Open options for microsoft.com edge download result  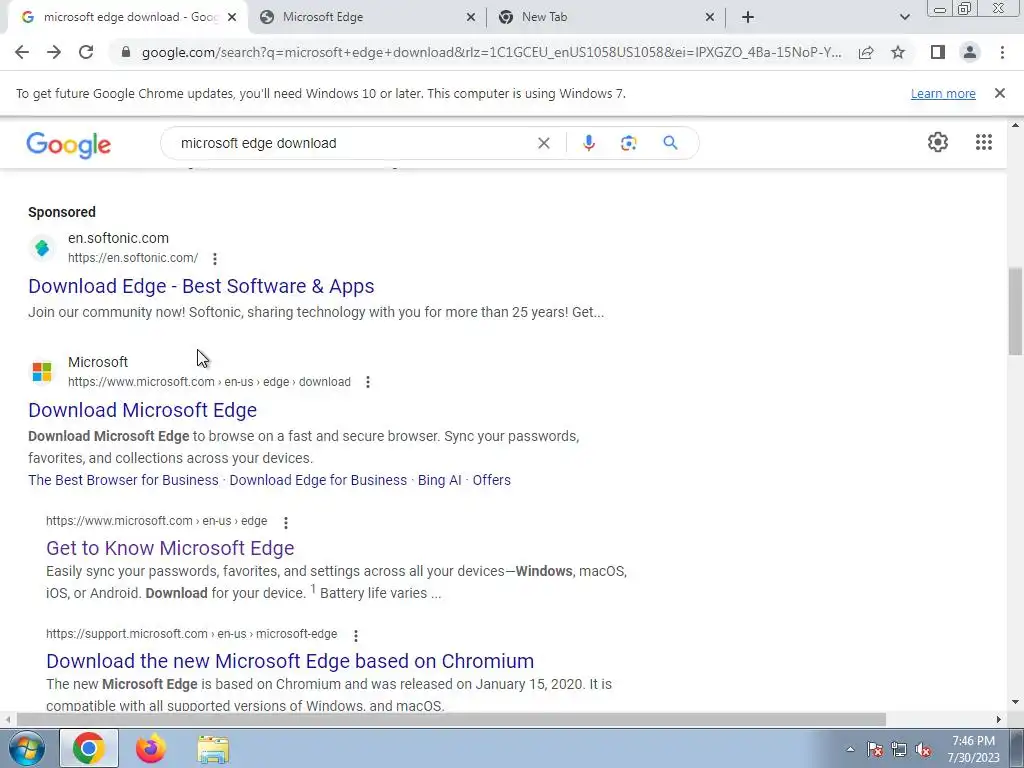click(368, 382)
